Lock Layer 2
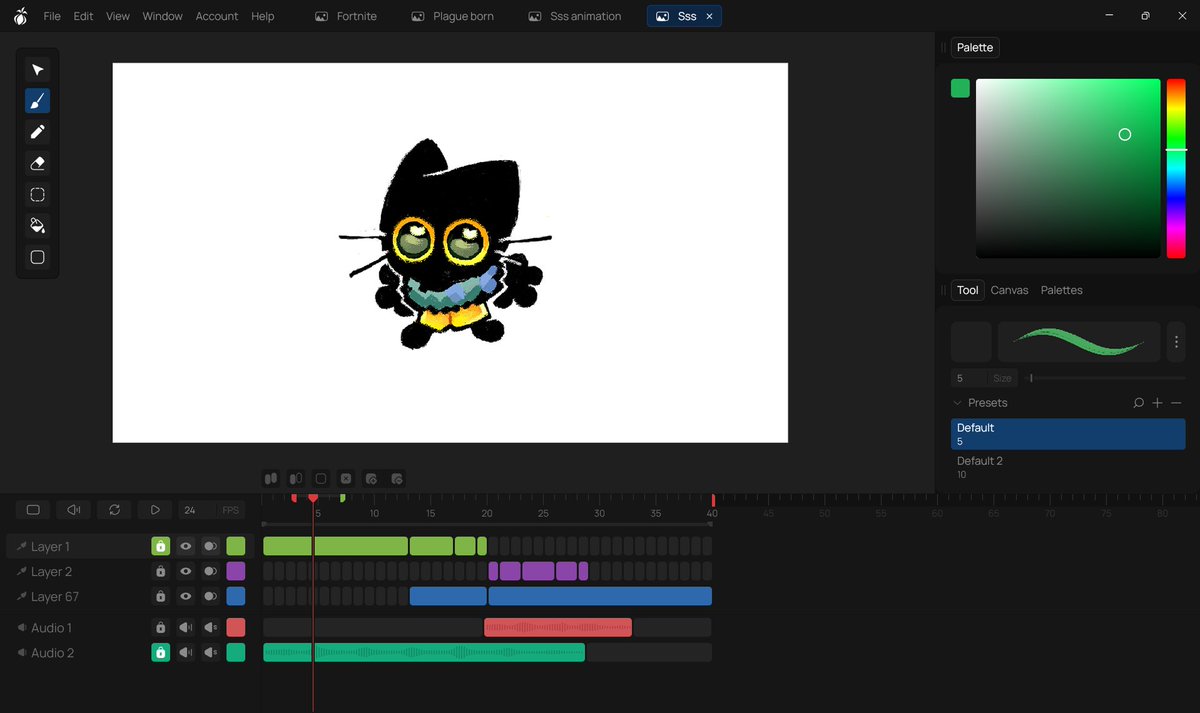The height and width of the screenshot is (713, 1200). coord(160,572)
